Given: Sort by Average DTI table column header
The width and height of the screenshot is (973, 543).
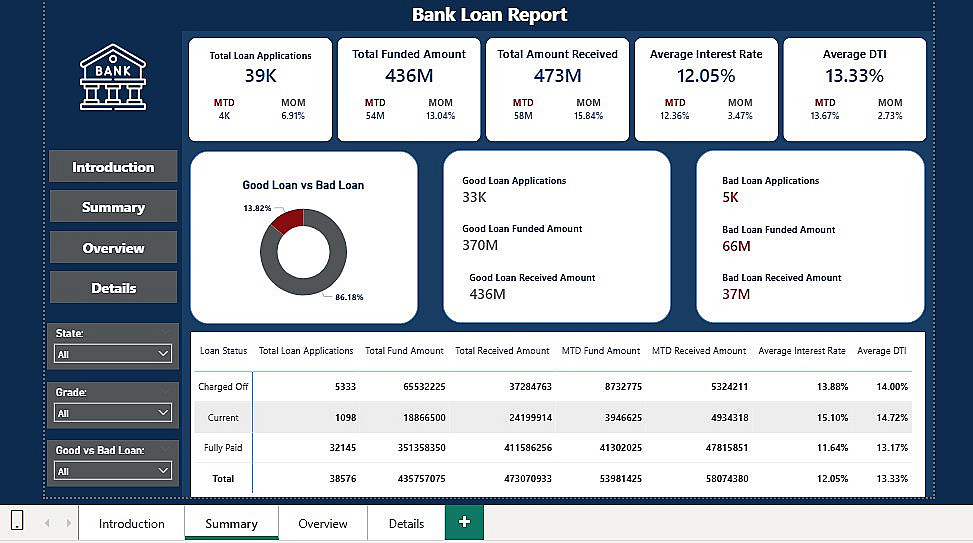Looking at the screenshot, I should tap(882, 351).
